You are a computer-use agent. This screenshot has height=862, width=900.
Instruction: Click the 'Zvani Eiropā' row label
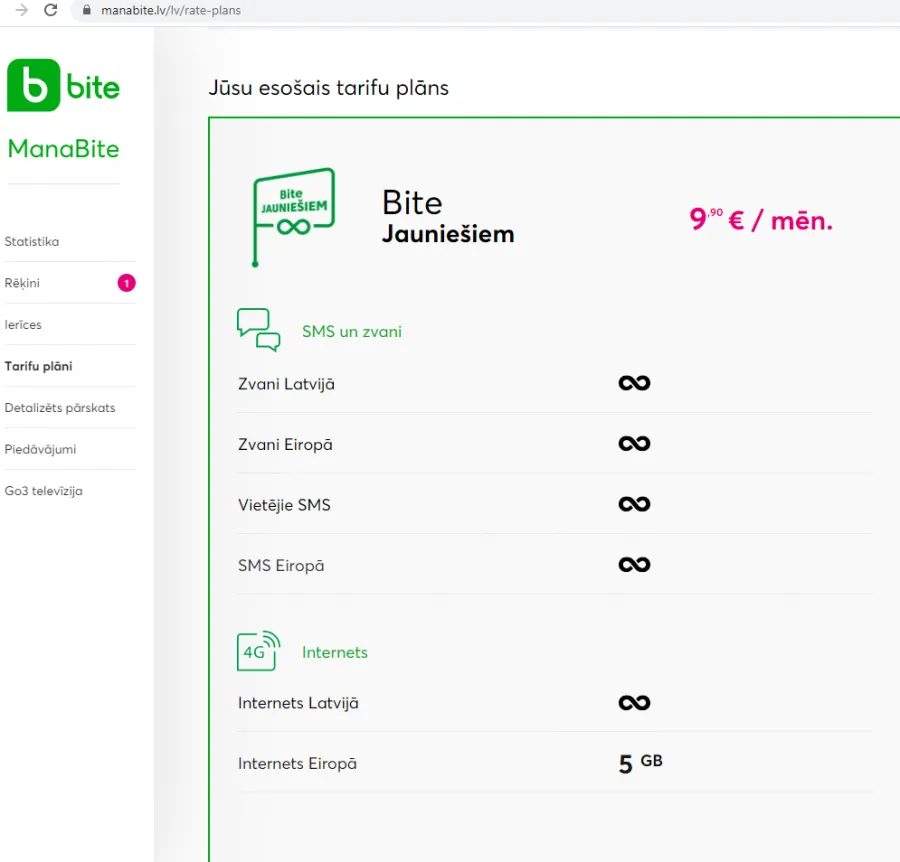click(x=285, y=445)
